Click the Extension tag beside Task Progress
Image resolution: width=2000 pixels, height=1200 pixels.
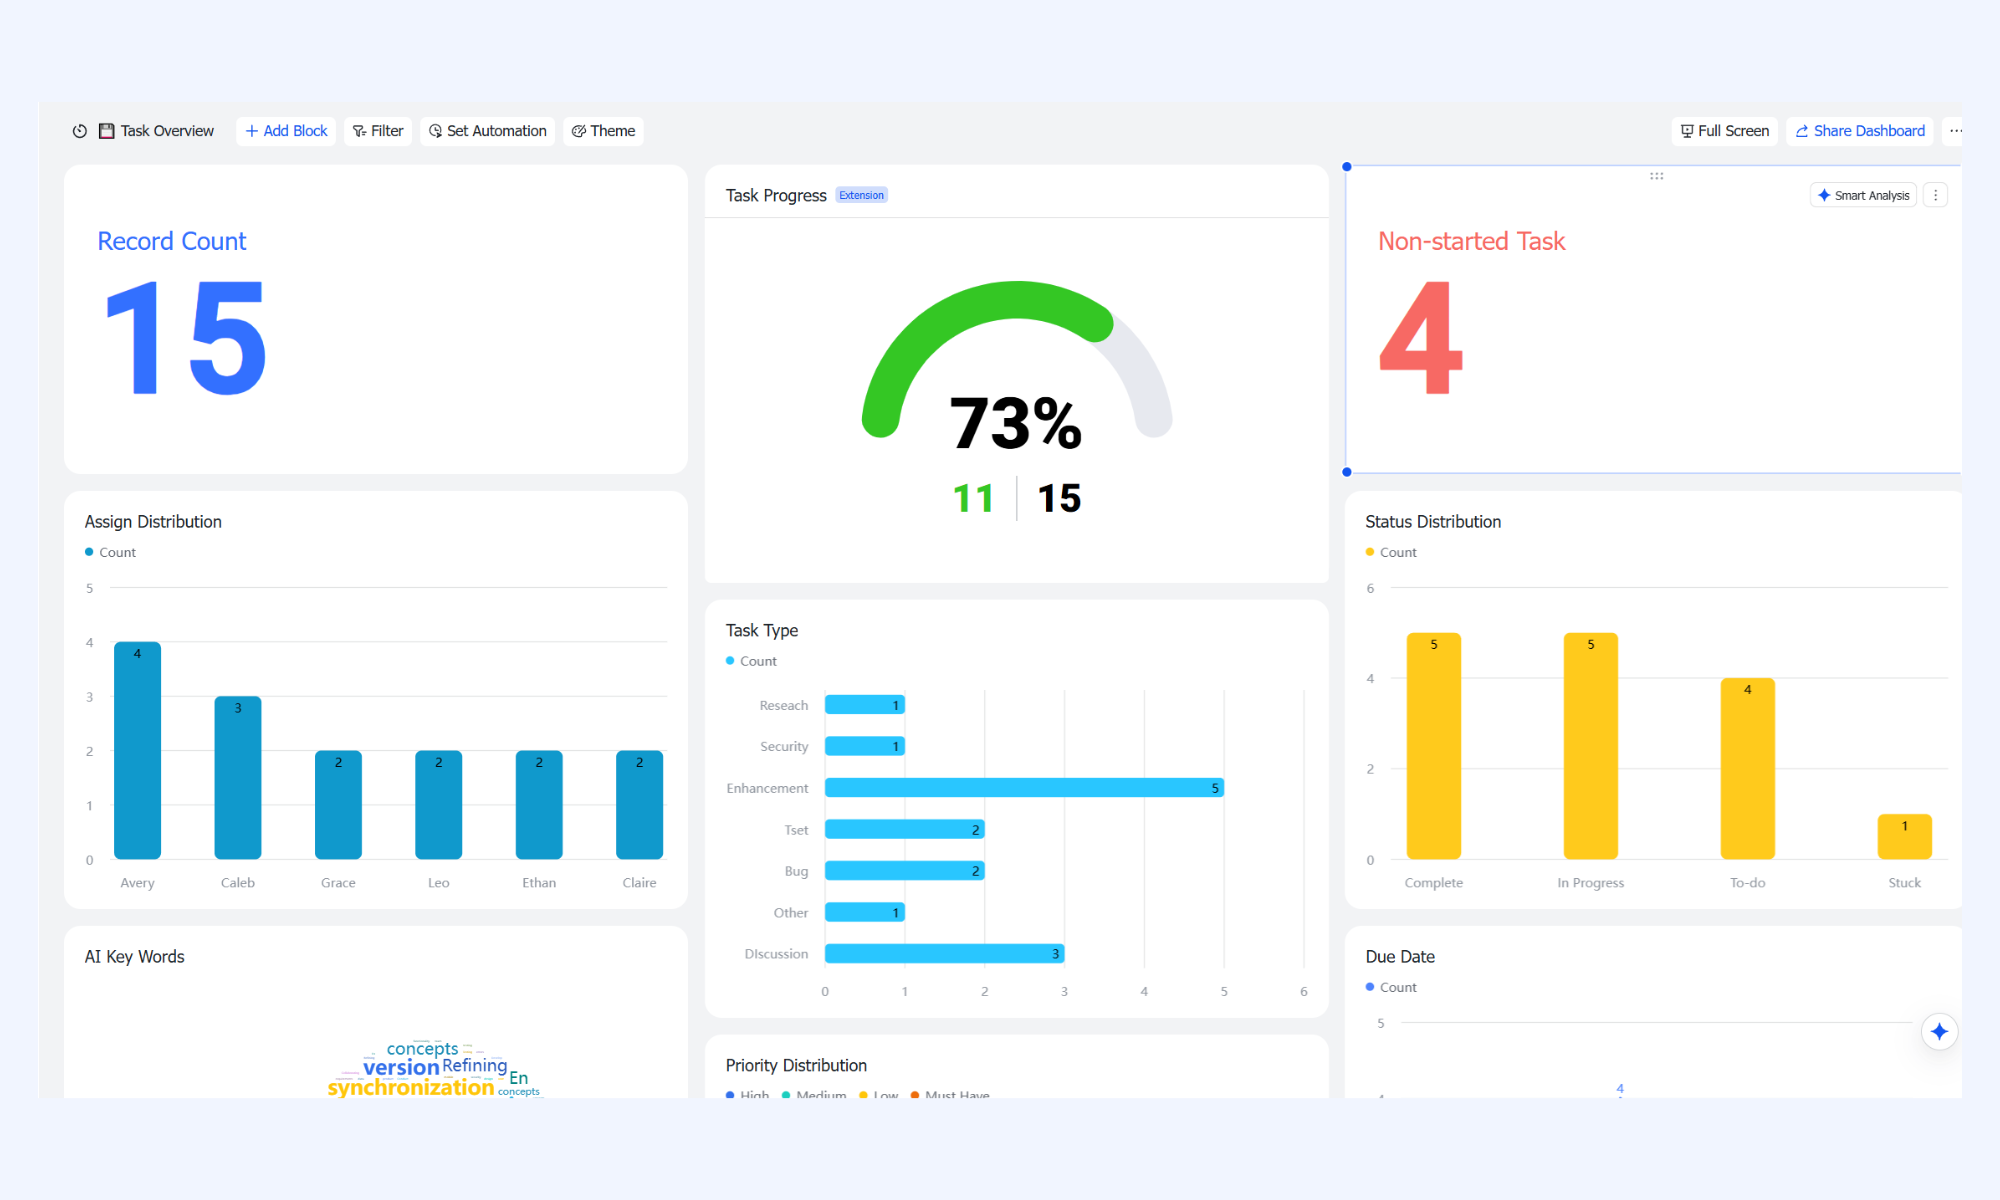(x=861, y=195)
